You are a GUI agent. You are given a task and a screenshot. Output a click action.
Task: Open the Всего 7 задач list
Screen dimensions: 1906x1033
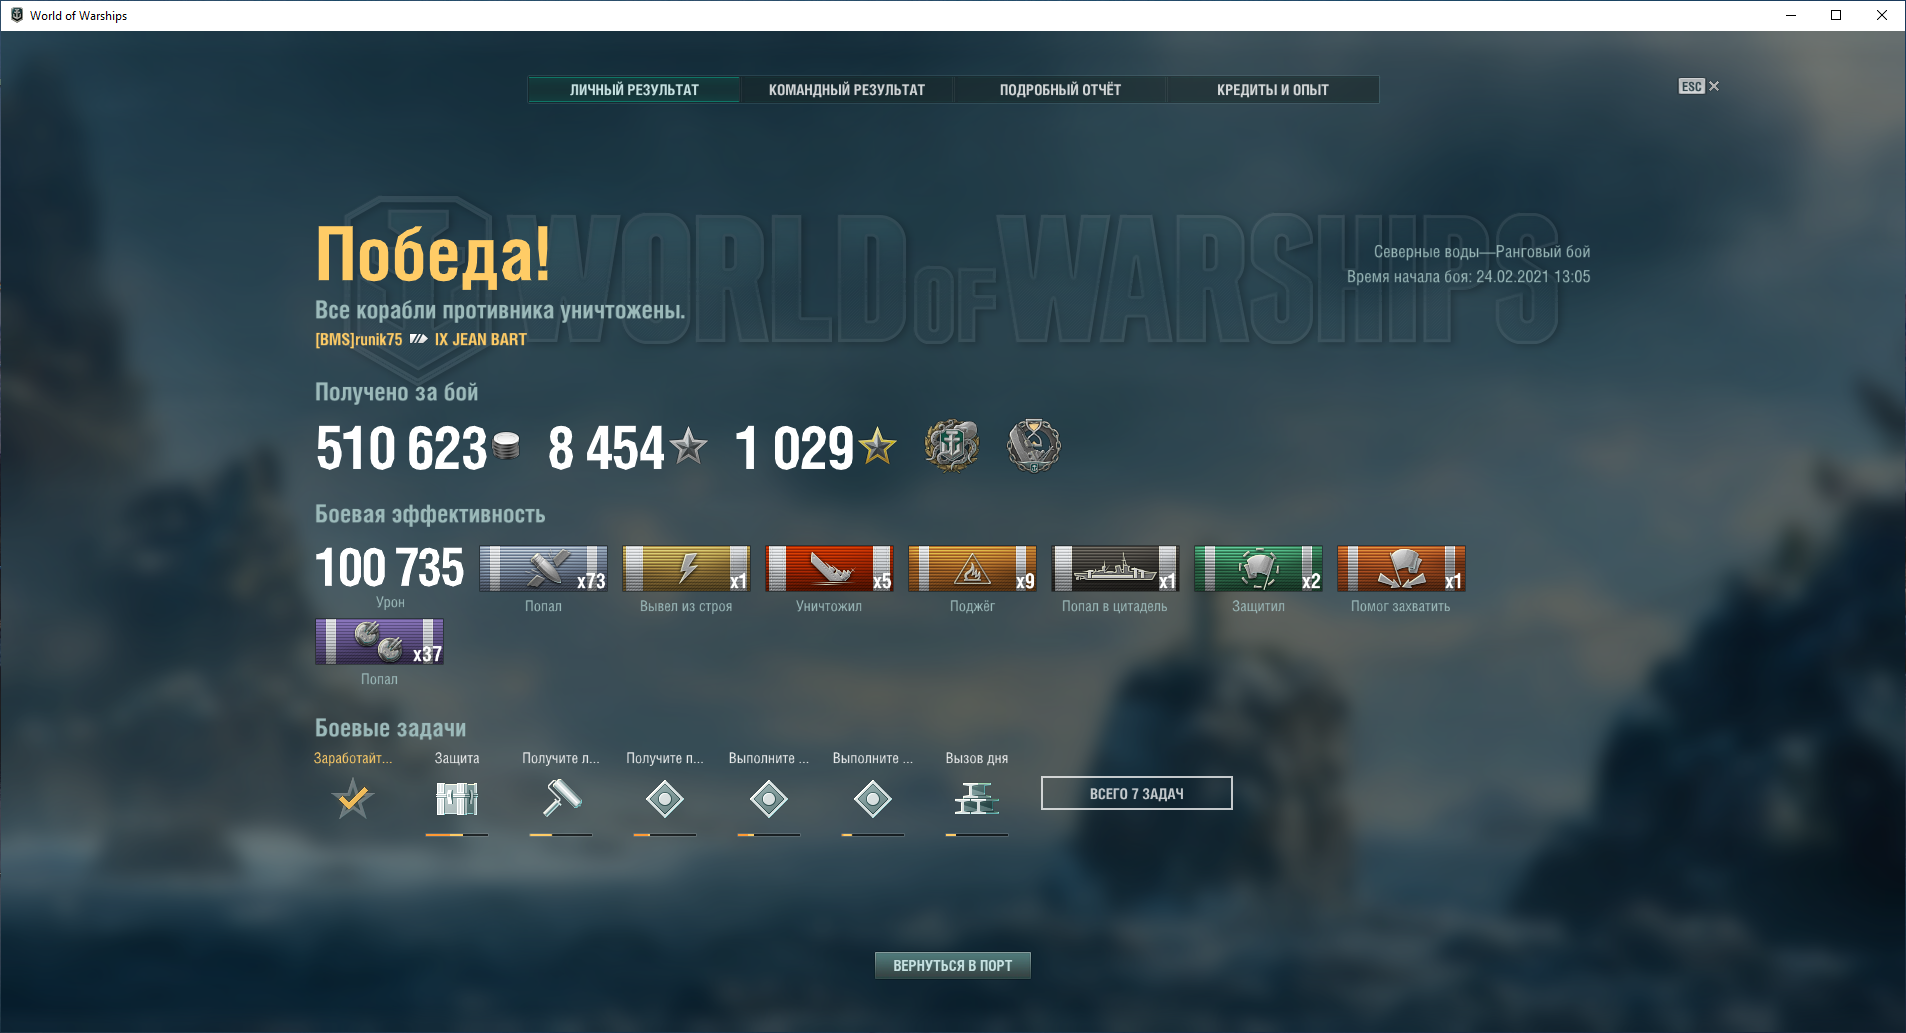pos(1136,793)
